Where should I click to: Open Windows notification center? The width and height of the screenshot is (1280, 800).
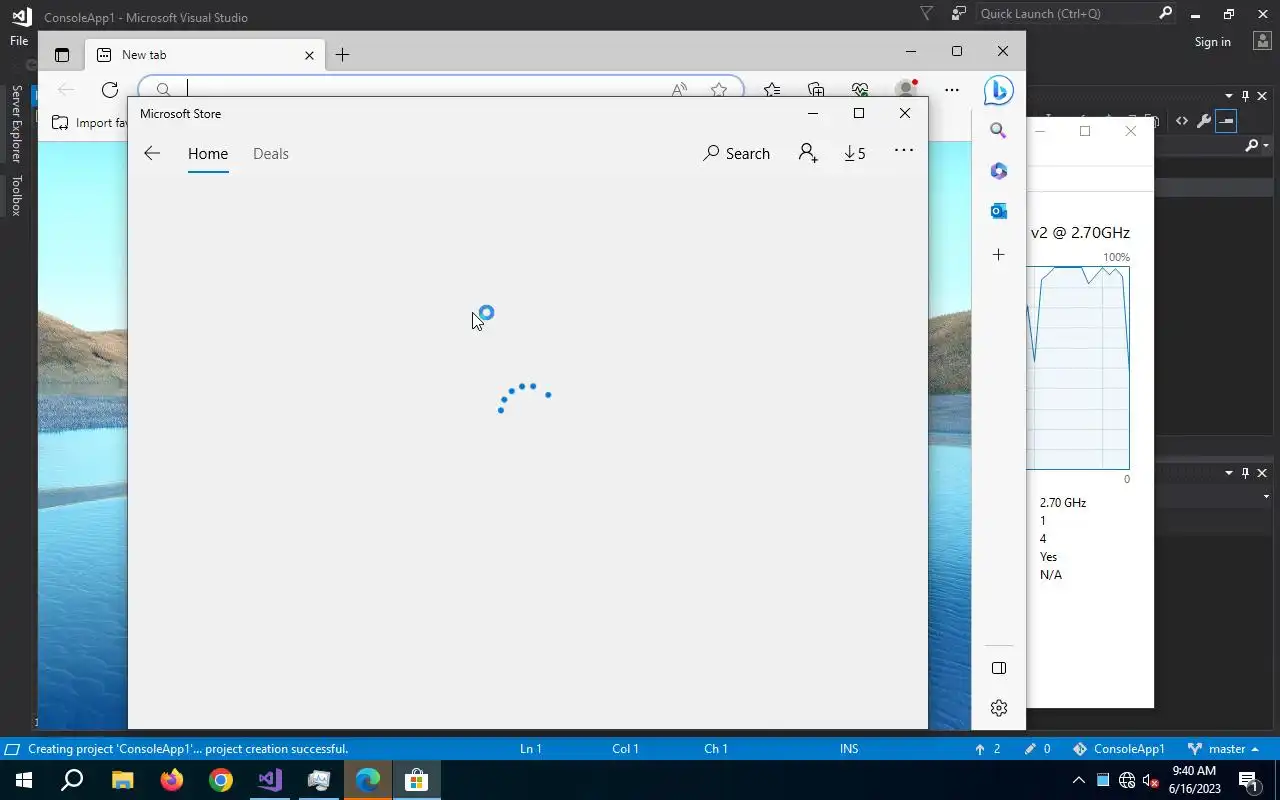pyautogui.click(x=1248, y=780)
